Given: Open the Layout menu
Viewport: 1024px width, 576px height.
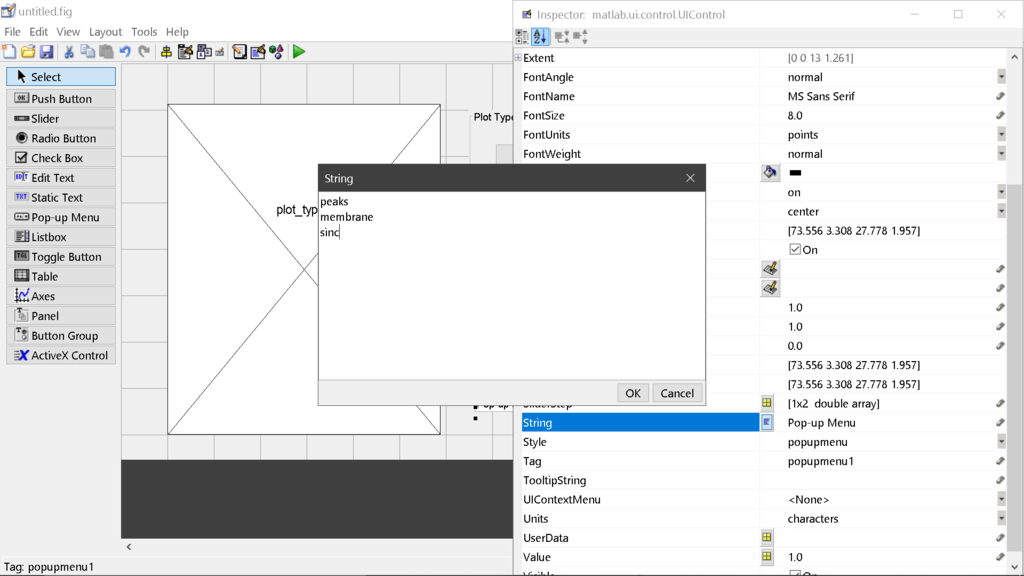Looking at the screenshot, I should point(105,31).
